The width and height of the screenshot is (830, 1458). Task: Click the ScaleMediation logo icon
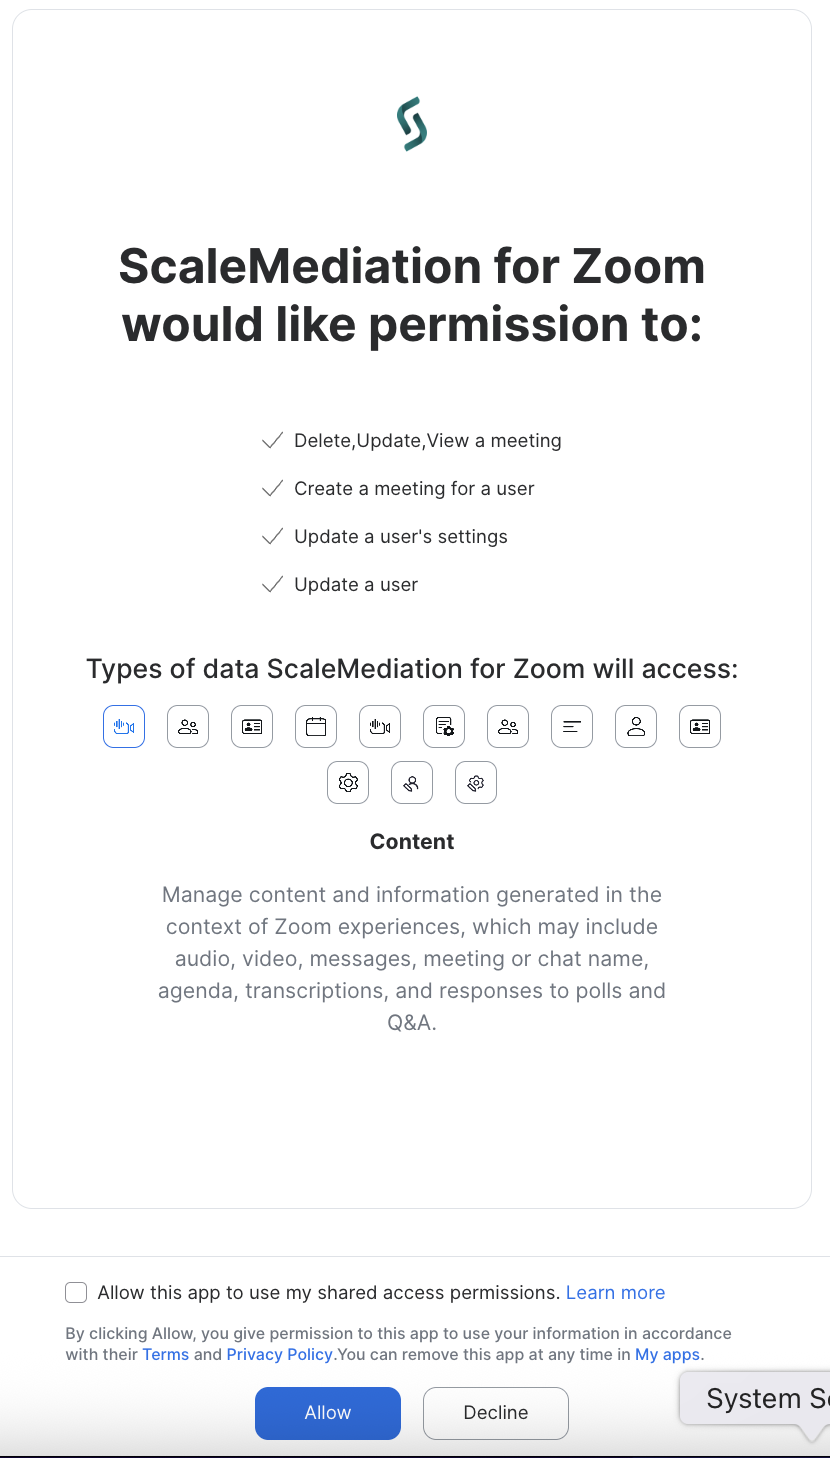(x=412, y=124)
